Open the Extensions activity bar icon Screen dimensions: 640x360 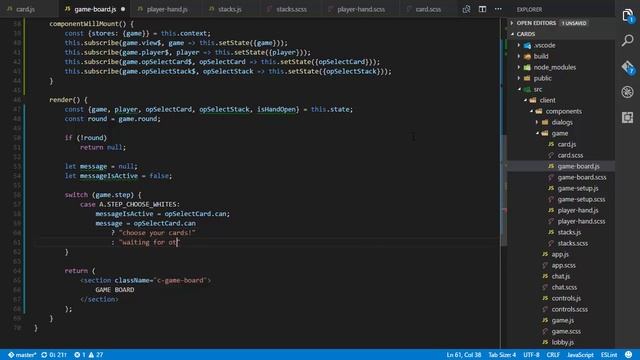coord(628,118)
